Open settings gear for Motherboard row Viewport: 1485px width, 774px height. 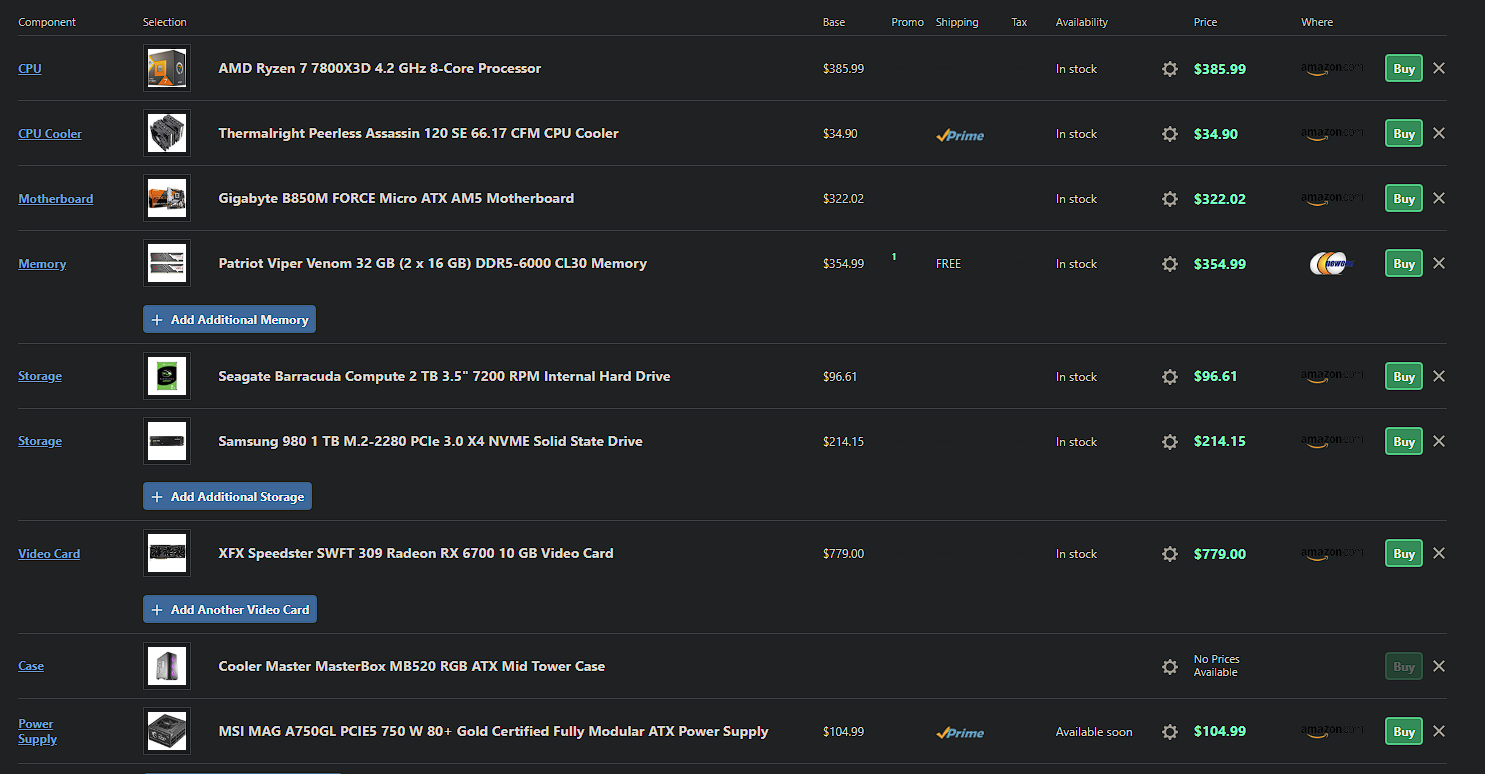click(1170, 199)
